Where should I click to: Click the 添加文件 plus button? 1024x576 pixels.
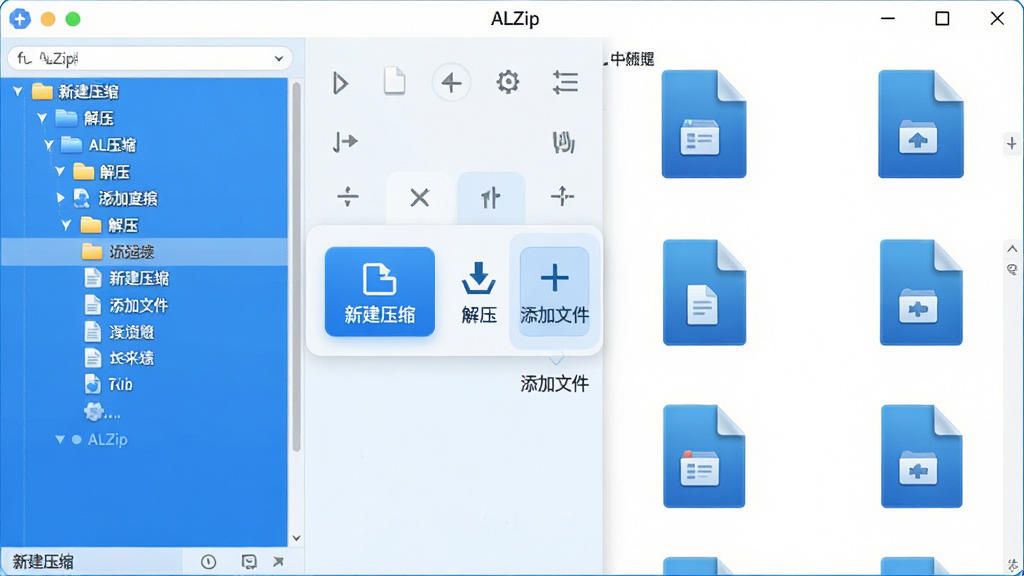pos(554,292)
